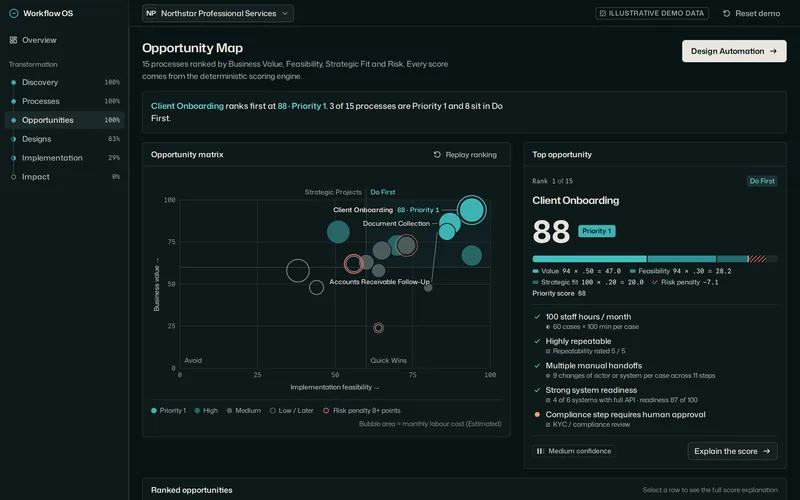
Task: Click the Reset demo circular arrow icon
Action: pyautogui.click(x=727, y=14)
